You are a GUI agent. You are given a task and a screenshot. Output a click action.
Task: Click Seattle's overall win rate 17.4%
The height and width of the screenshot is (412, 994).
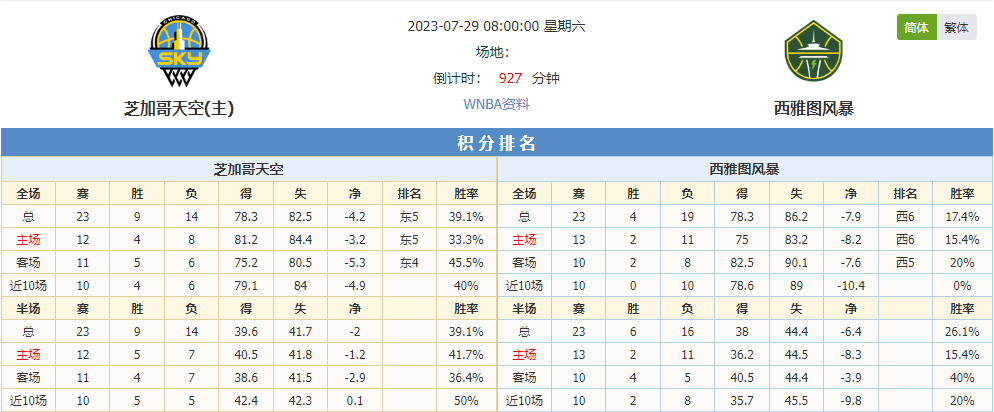[962, 217]
